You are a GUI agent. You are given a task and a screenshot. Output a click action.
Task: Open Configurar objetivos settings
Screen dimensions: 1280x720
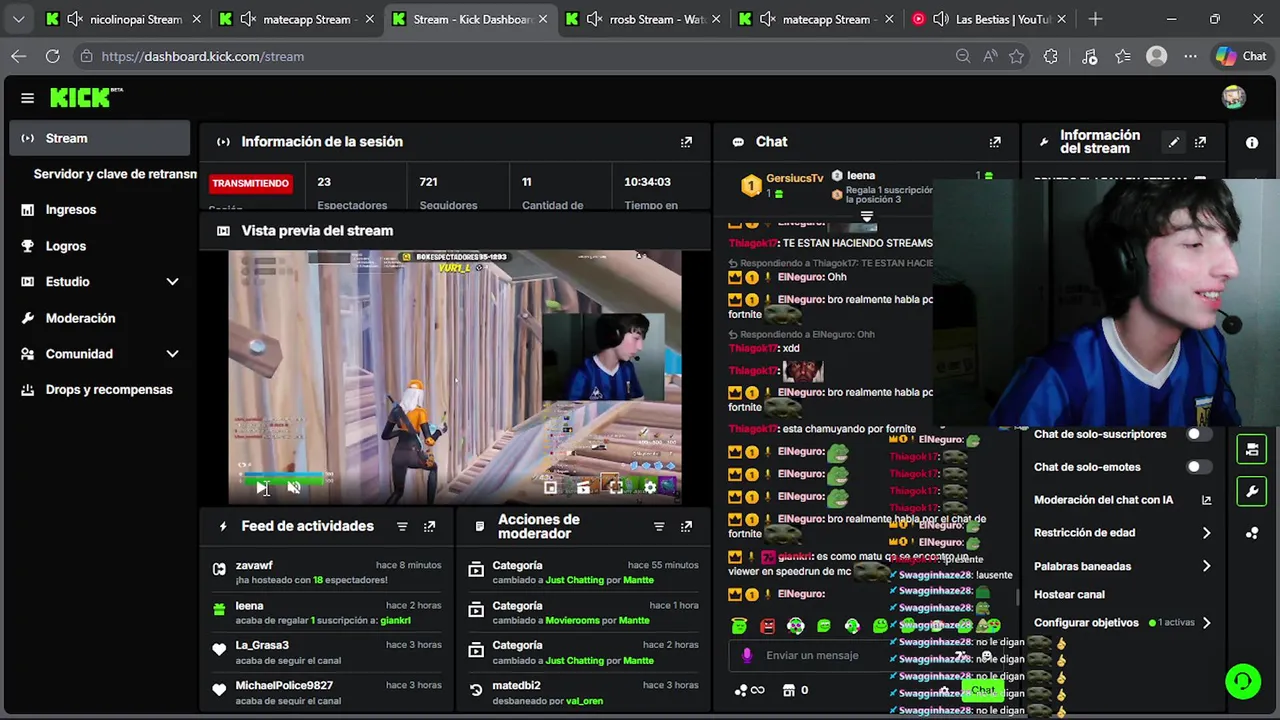coord(1122,622)
